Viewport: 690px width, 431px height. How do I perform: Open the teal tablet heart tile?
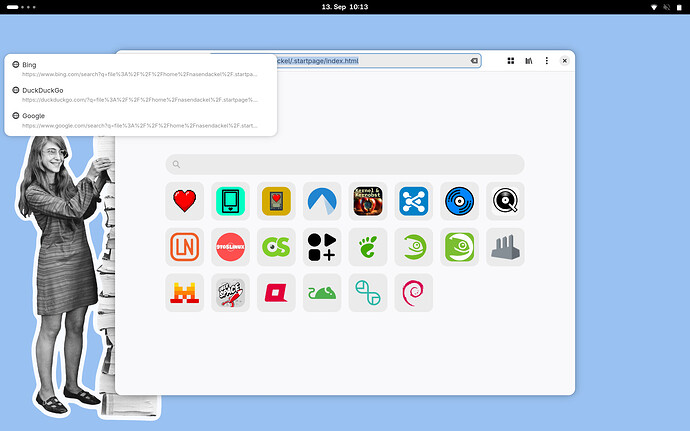point(231,201)
